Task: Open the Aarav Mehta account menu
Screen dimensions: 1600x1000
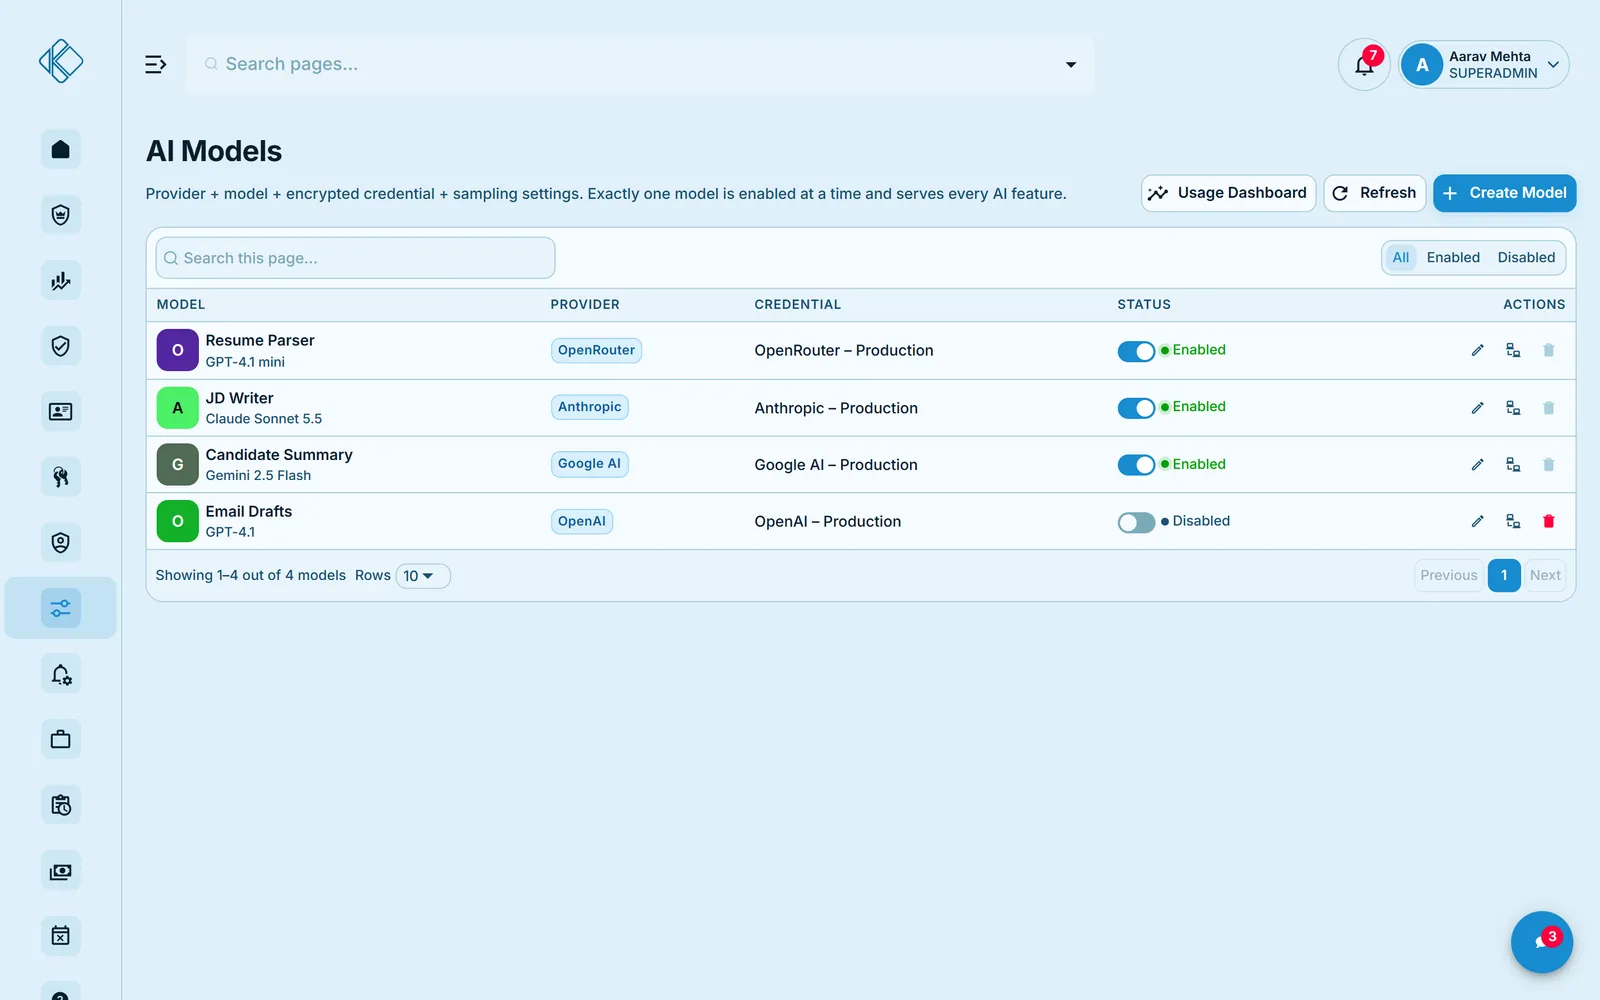Action: 1484,65
